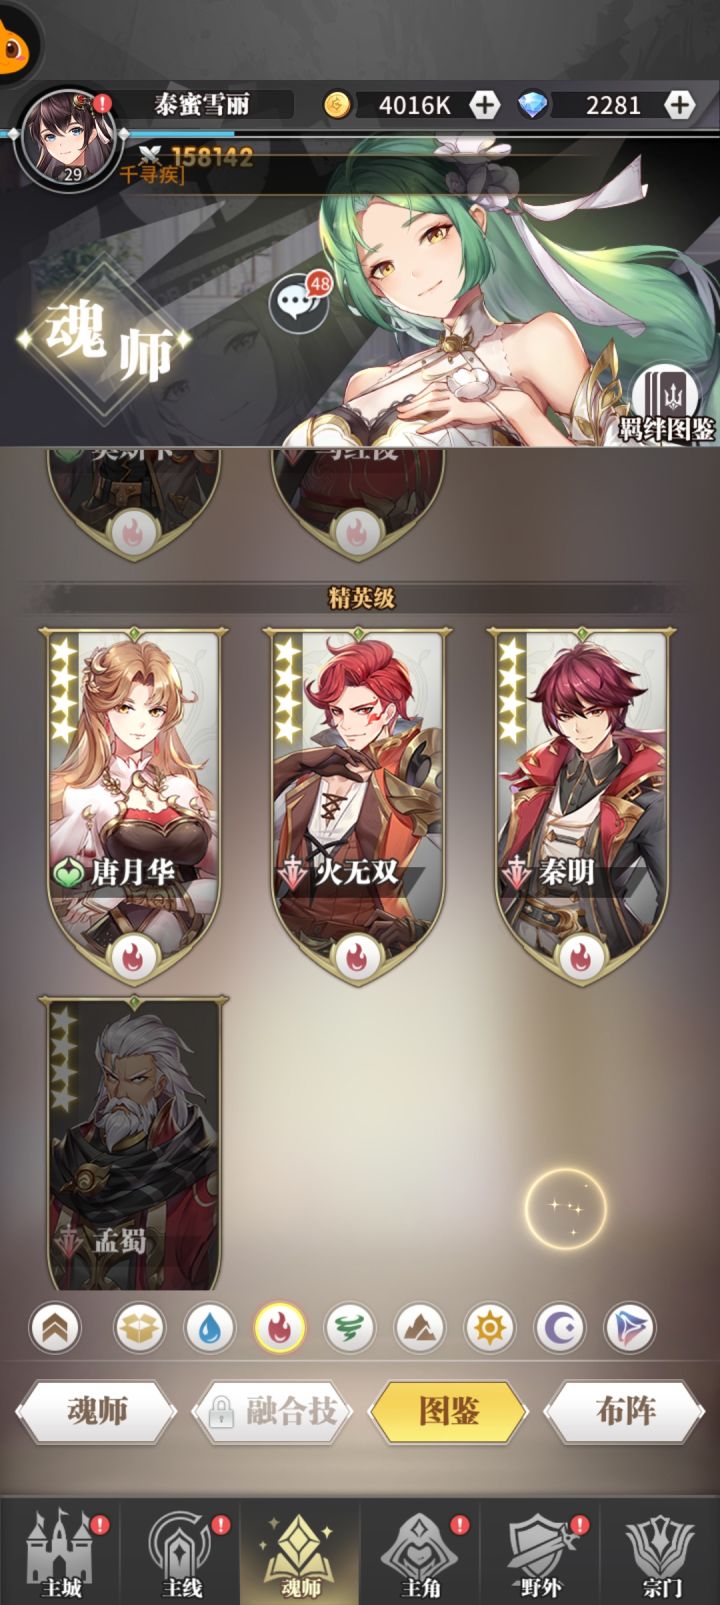Viewport: 720px width, 1605px height.
Task: Add gold coins with plus button
Action: click(x=484, y=104)
